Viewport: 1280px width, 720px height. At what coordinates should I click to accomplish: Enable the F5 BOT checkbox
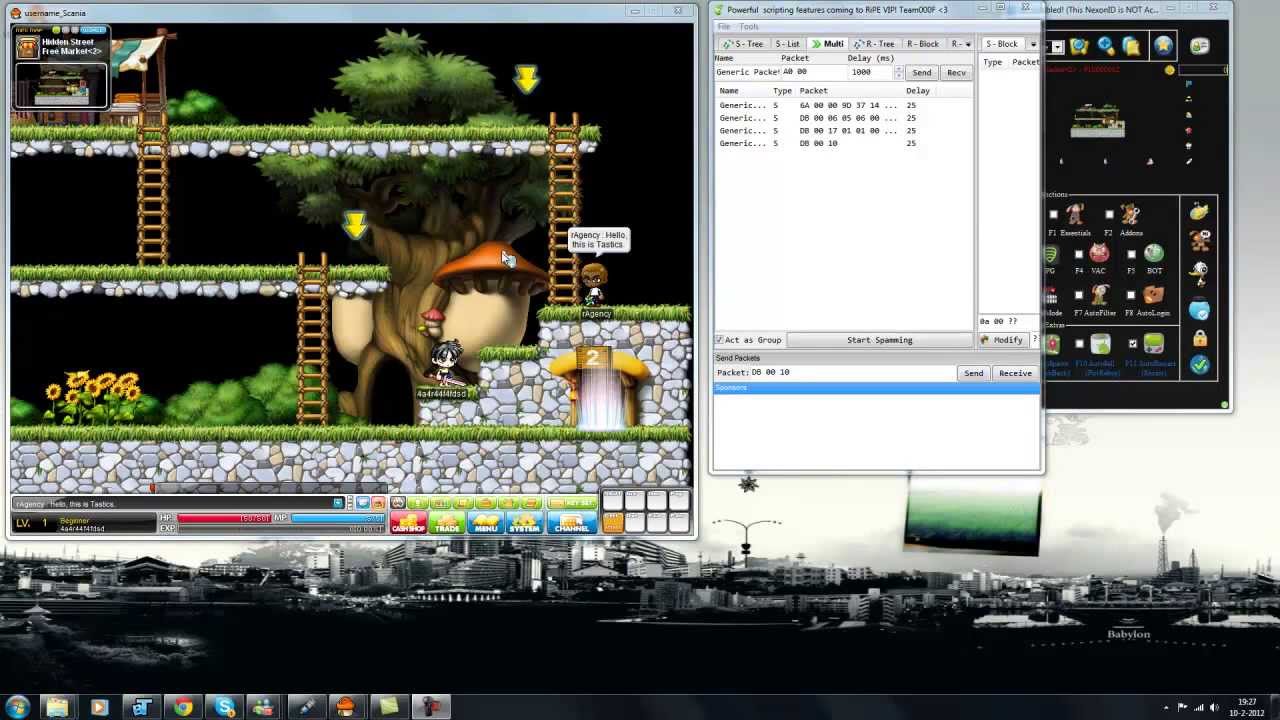[1131, 254]
